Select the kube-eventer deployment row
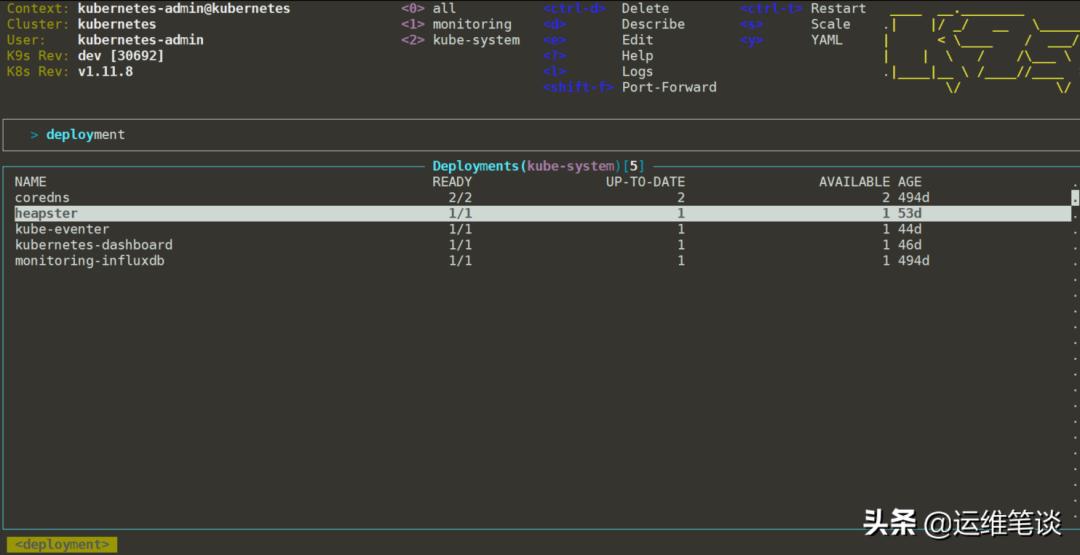The height and width of the screenshot is (555, 1080). [543, 229]
